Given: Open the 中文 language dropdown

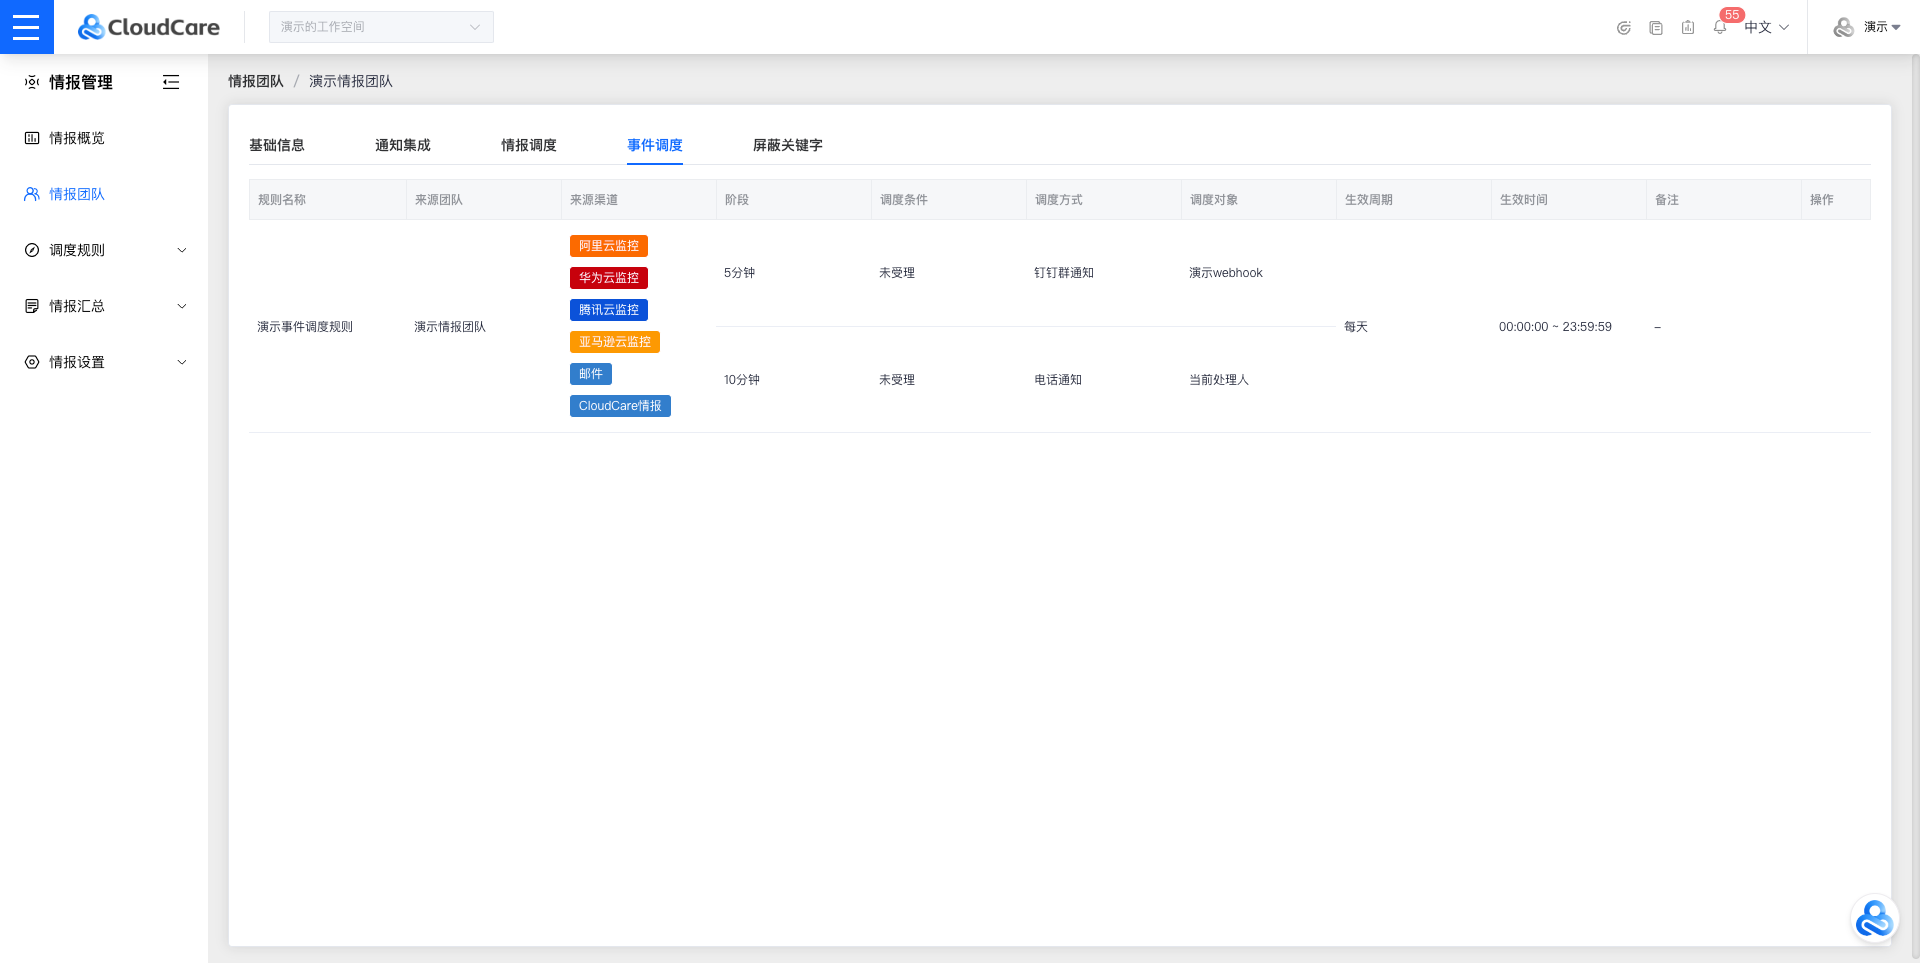Looking at the screenshot, I should (1767, 27).
